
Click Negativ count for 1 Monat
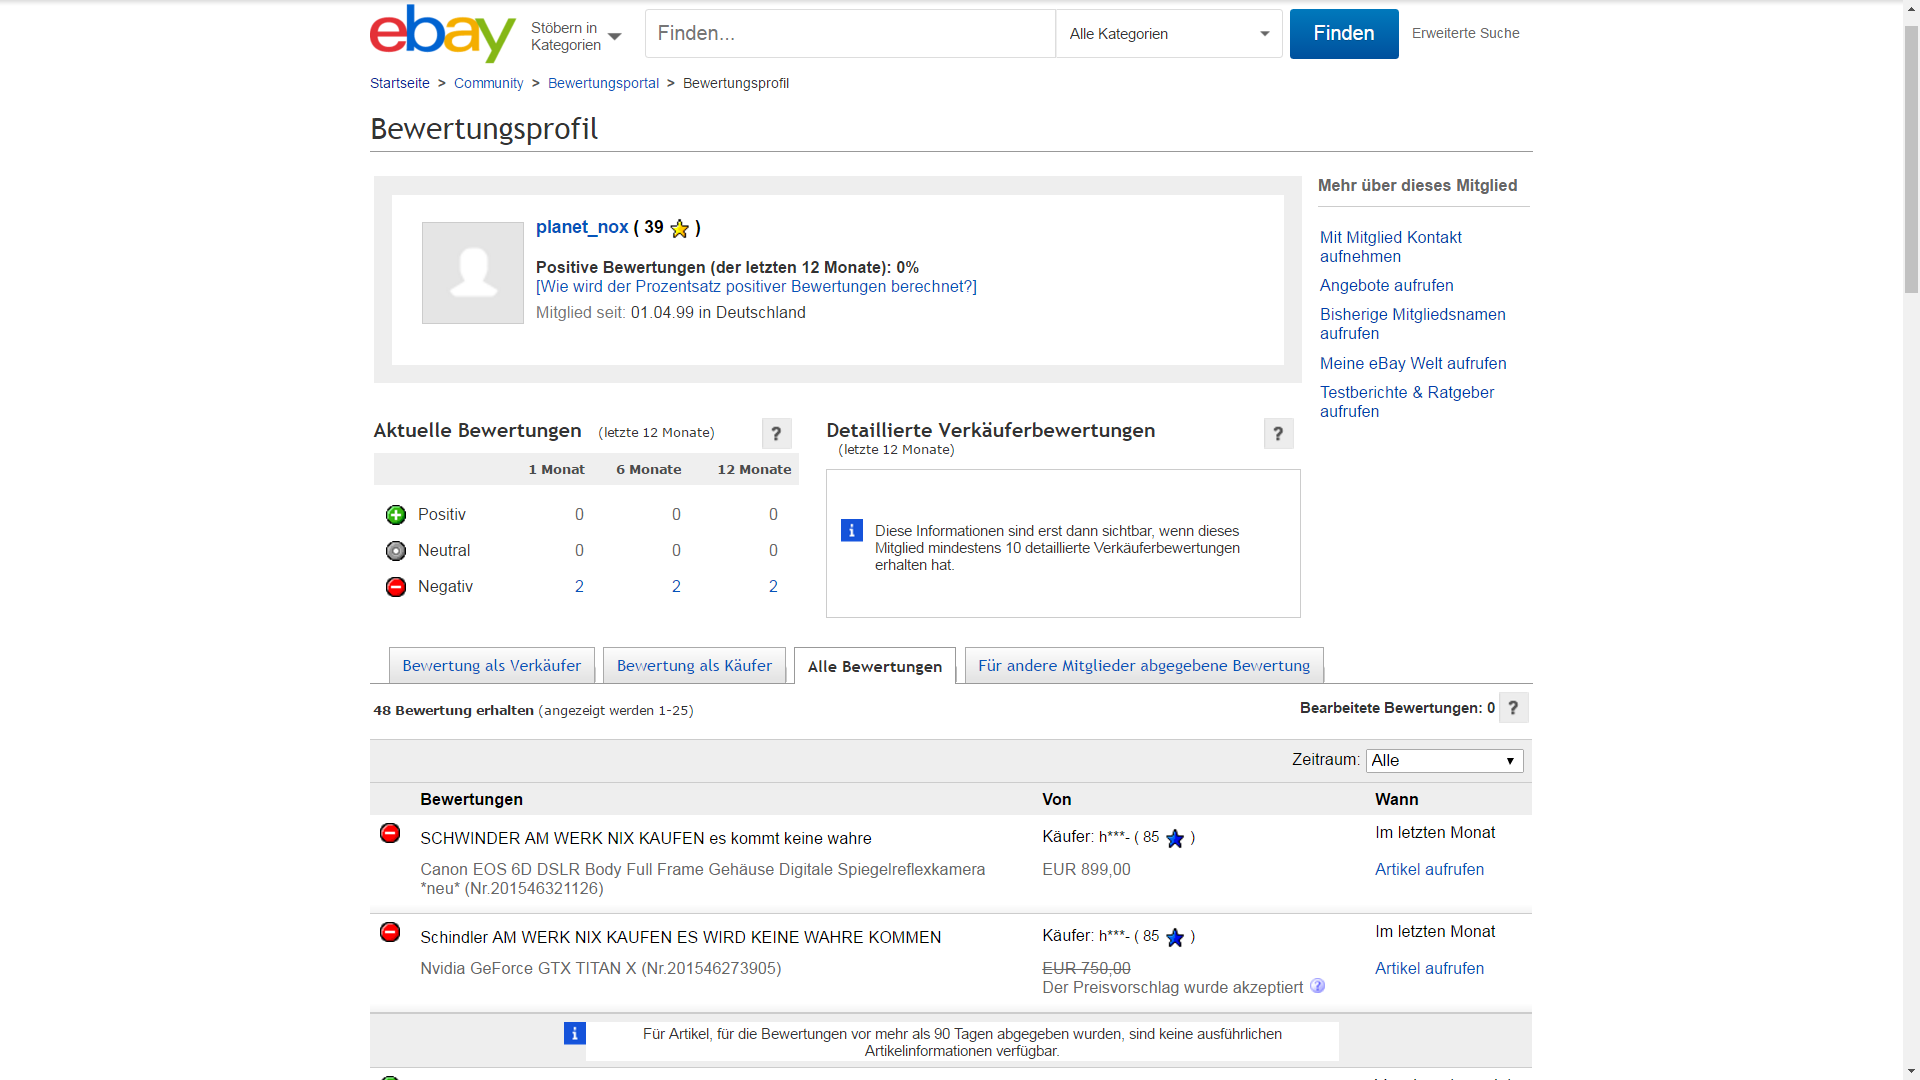tap(579, 587)
